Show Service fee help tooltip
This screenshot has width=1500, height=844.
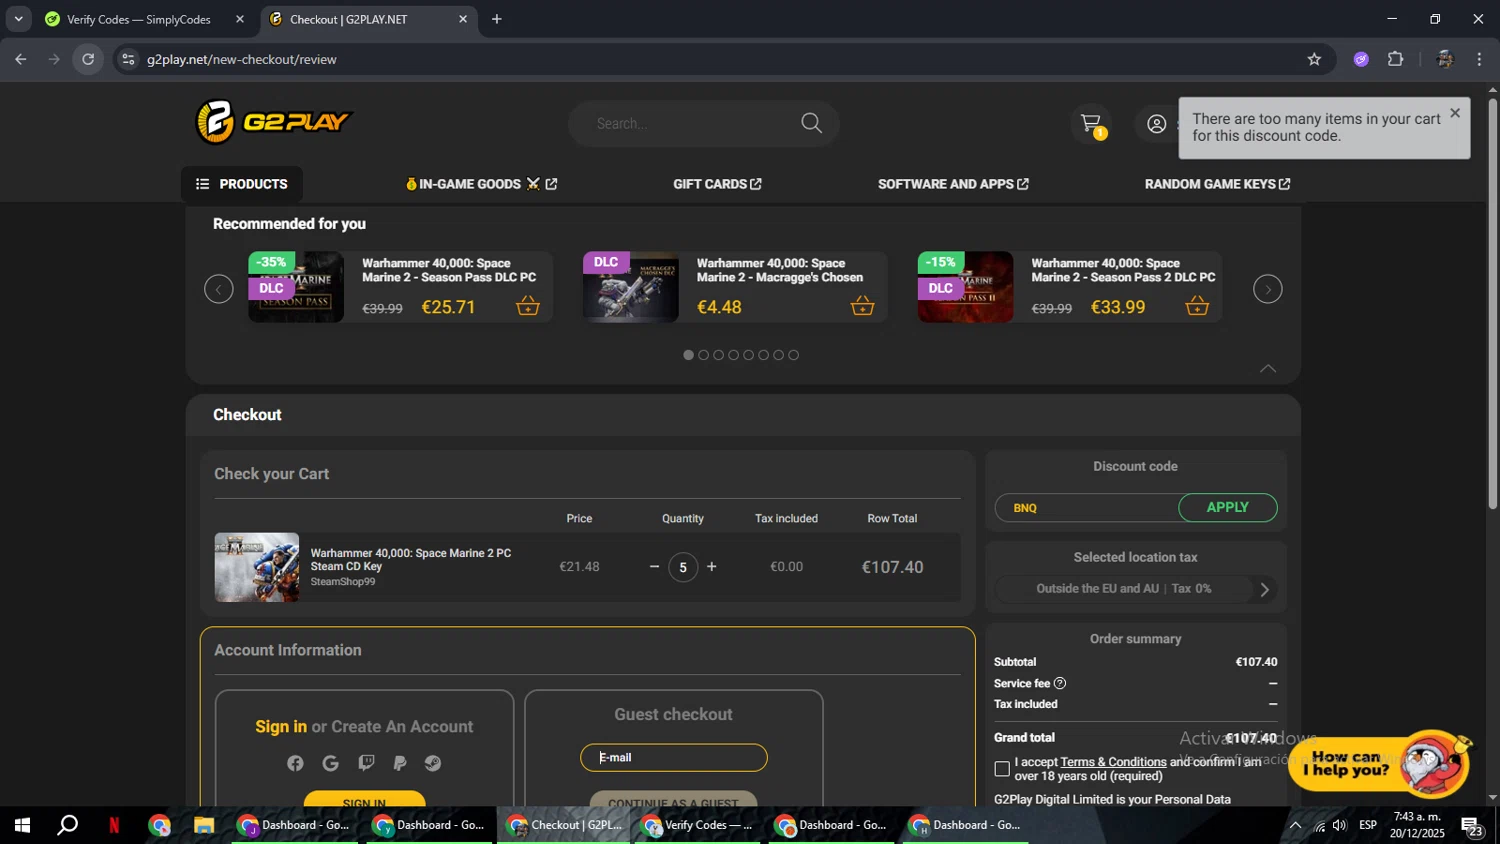tap(1060, 683)
